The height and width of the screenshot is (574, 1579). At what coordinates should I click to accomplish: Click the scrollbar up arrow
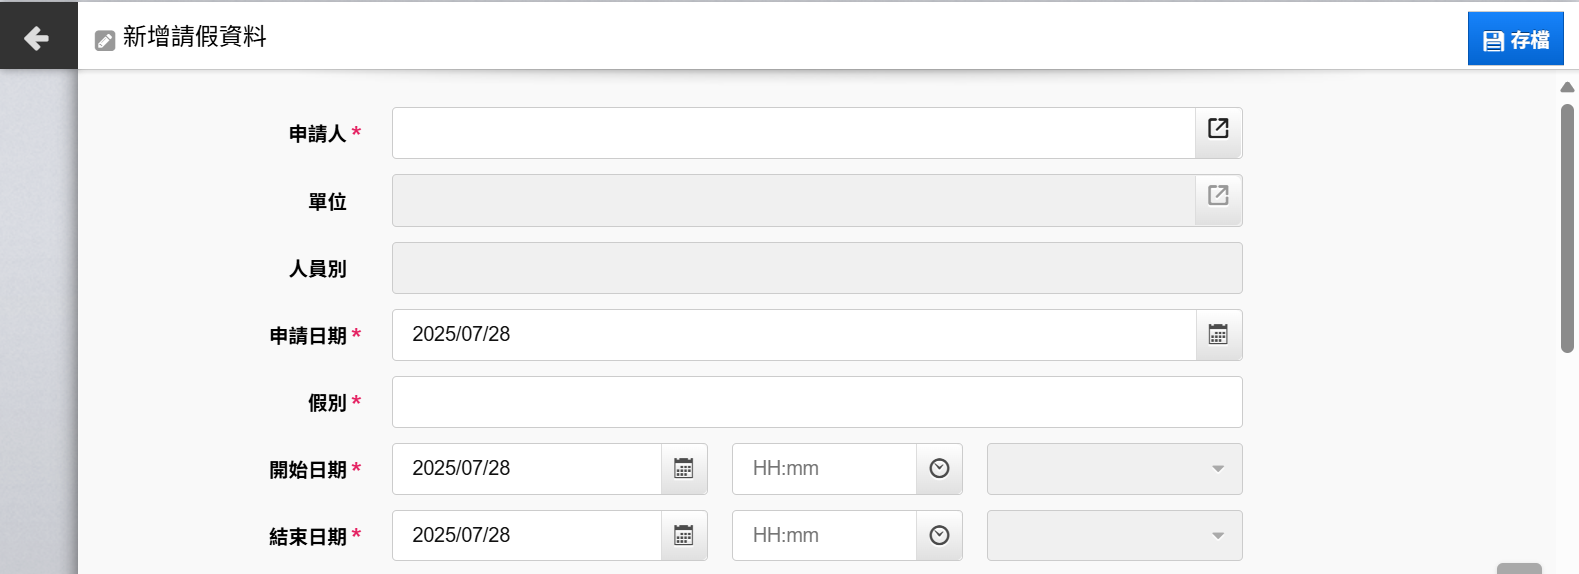tap(1567, 87)
